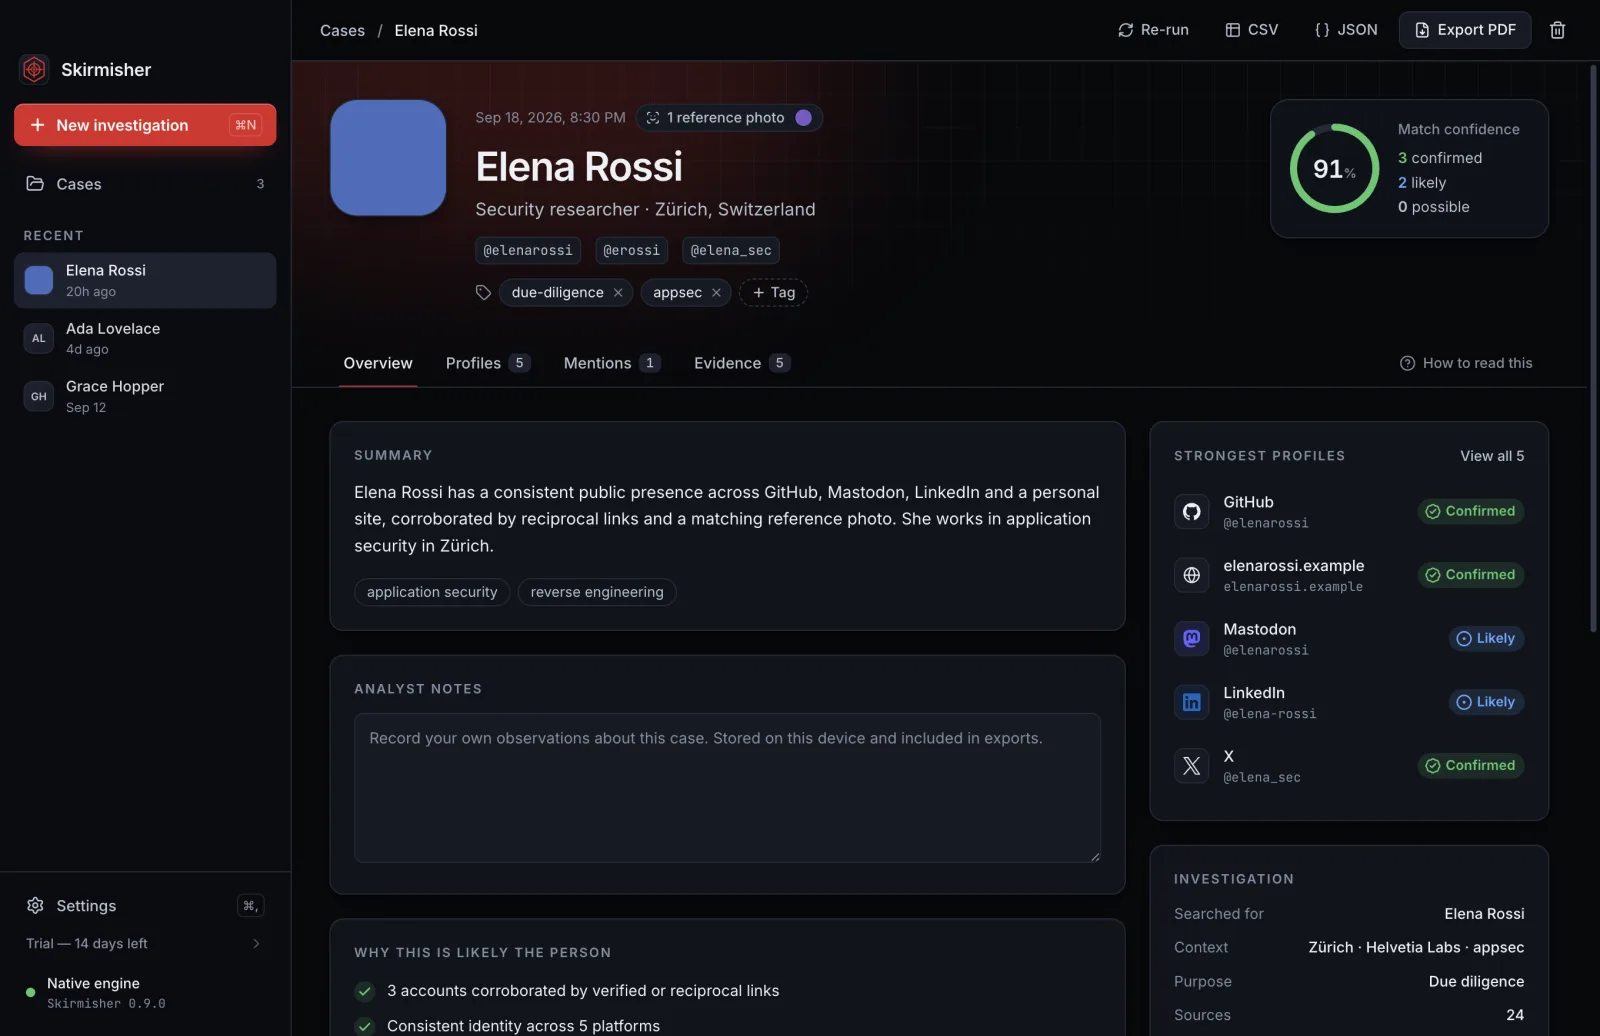Click the page vertical scrollbar
The height and width of the screenshot is (1036, 1600).
point(1593,349)
